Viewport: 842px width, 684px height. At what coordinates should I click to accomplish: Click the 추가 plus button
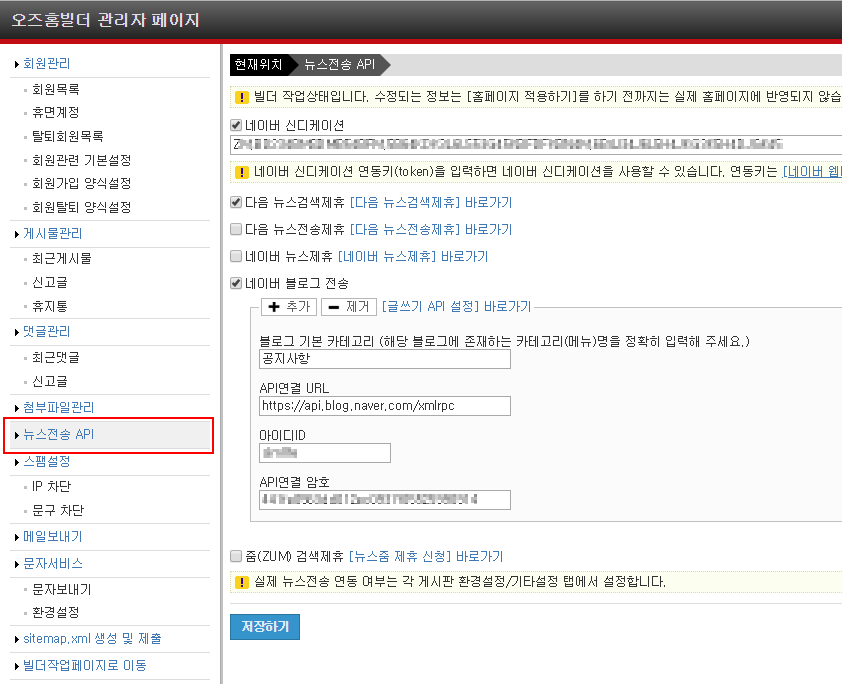288,307
